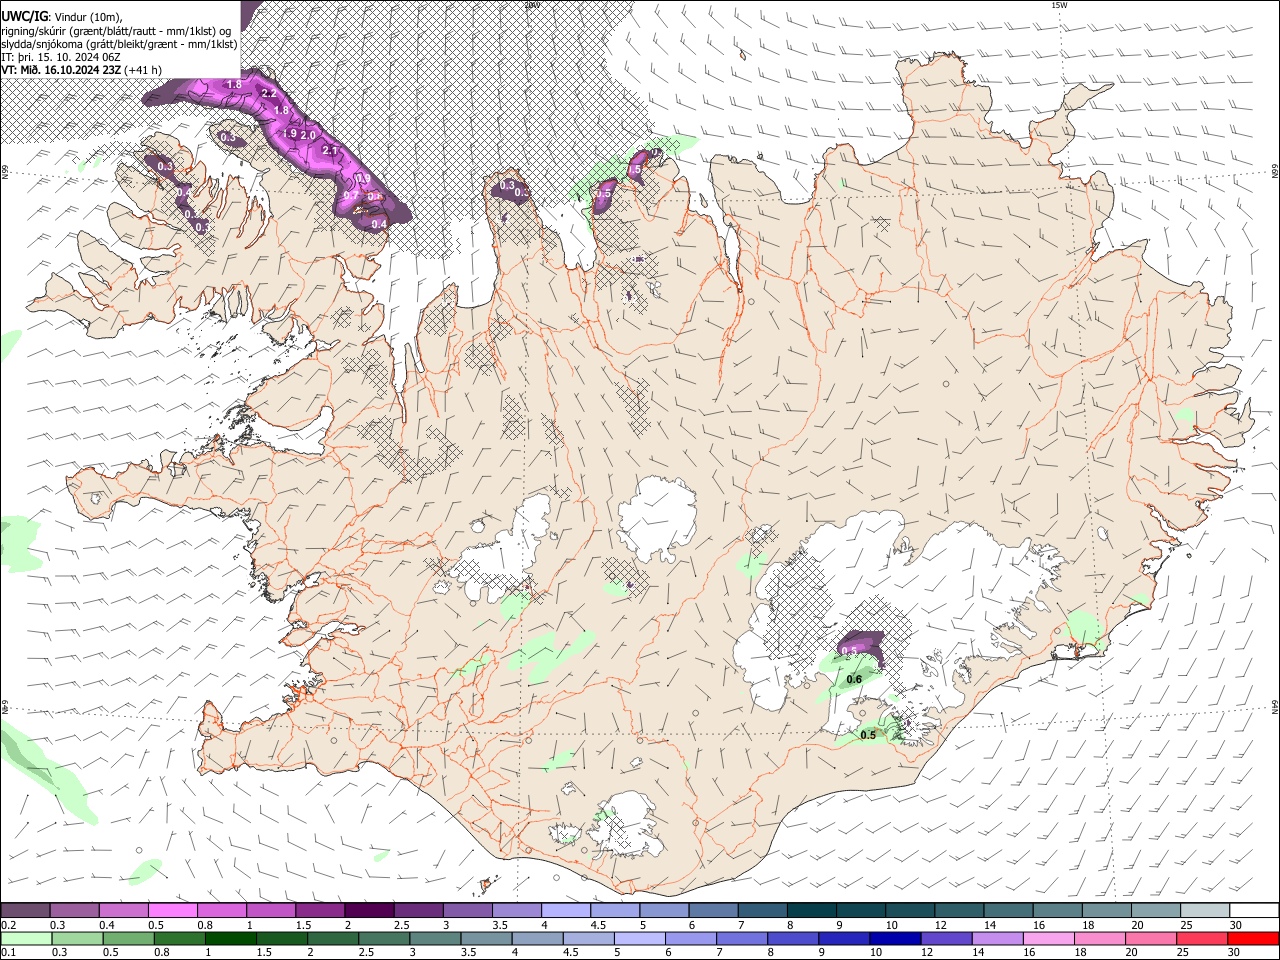Select the 'Vindur (10m)' header label
Viewport: 1280px width, 960px height.
85,16
